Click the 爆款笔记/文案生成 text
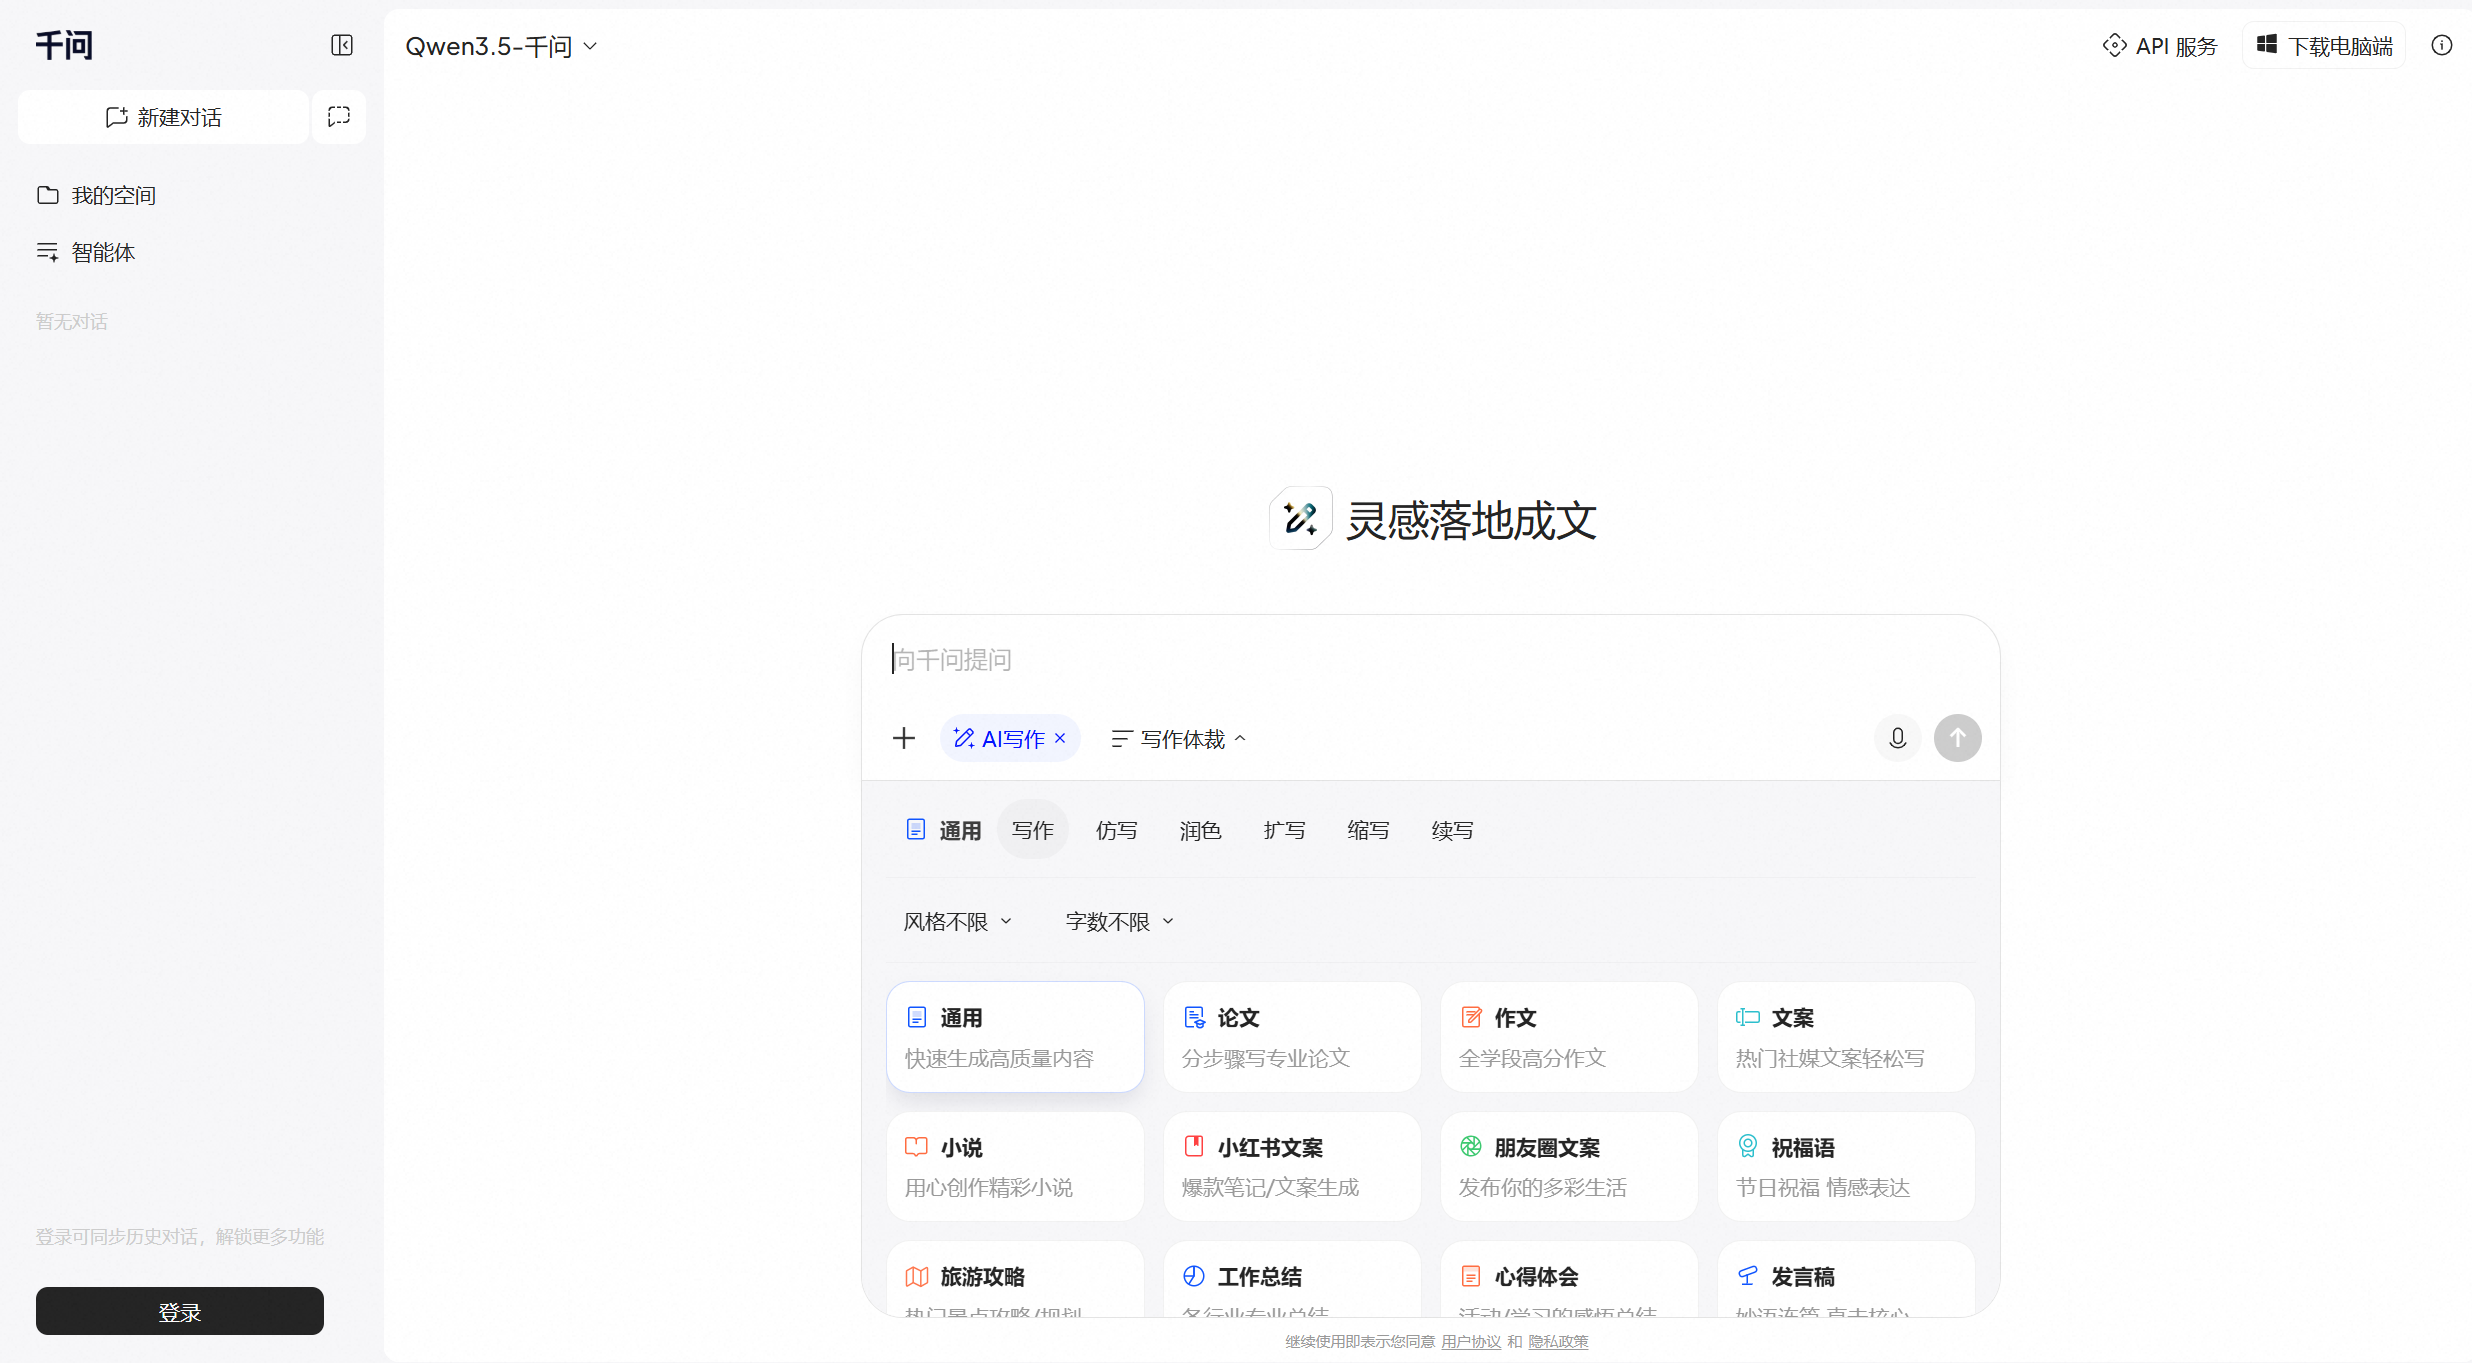The width and height of the screenshot is (2472, 1363). [x=1271, y=1187]
